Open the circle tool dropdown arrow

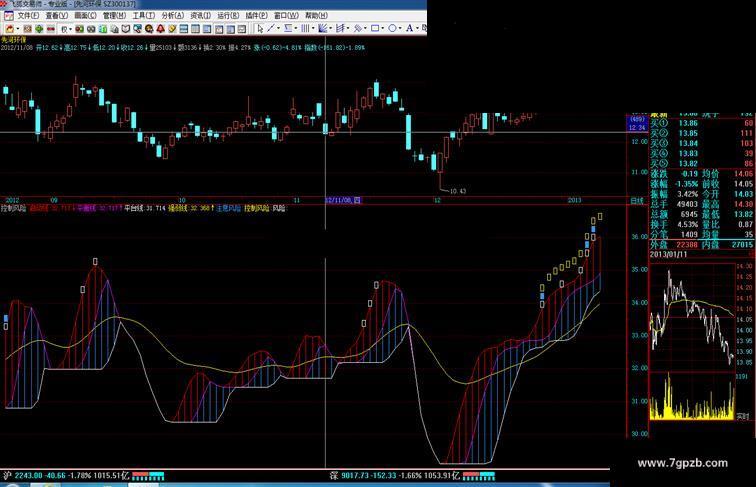[400, 28]
